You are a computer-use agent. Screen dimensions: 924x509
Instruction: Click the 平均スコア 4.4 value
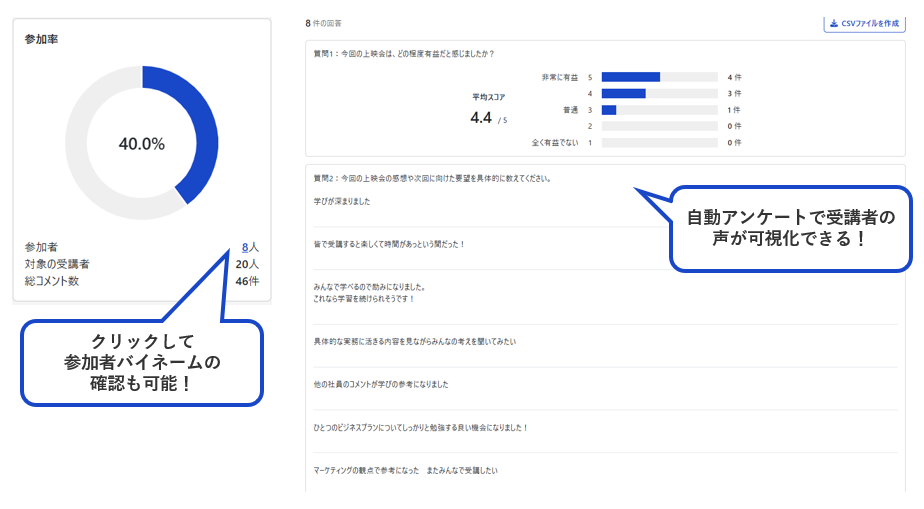pyautogui.click(x=481, y=118)
